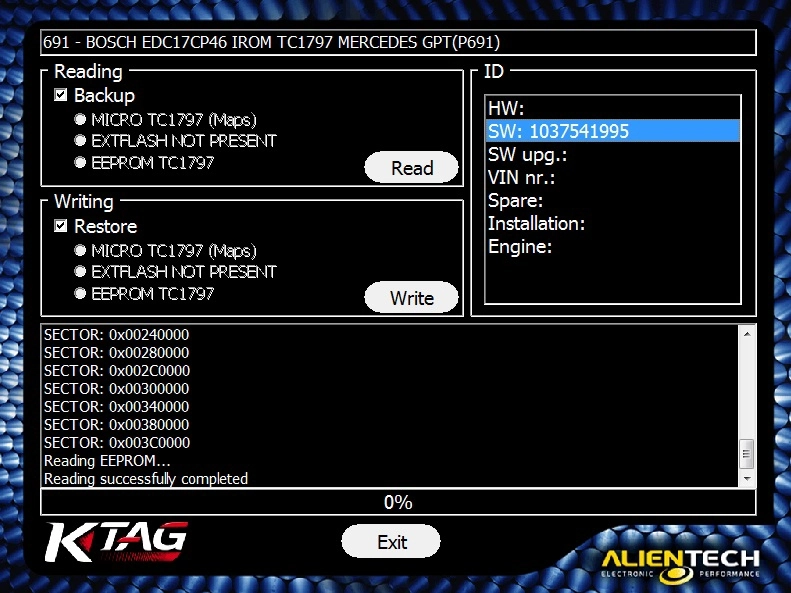791x593 pixels.
Task: Click the log scrollbar thumb
Action: (x=747, y=454)
